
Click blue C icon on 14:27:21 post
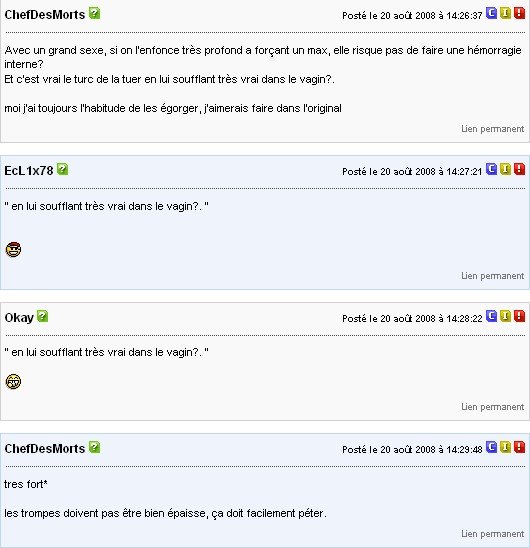pos(491,169)
